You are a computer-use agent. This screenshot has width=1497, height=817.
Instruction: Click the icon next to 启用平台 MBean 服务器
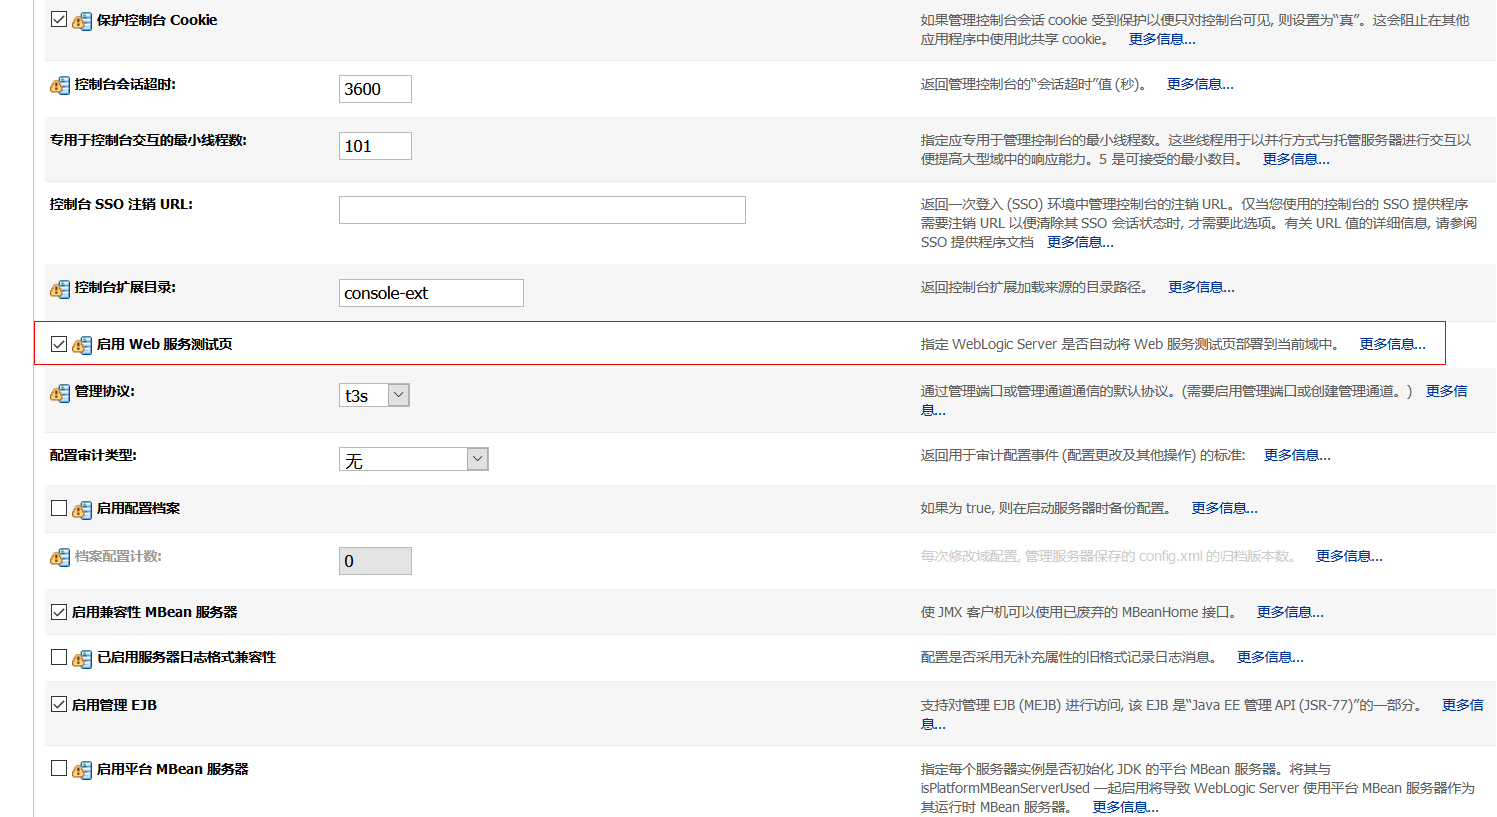82,771
